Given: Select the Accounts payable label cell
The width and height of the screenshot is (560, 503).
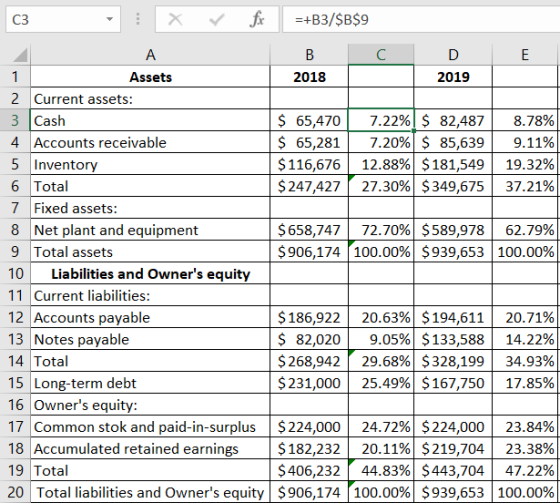Looking at the screenshot, I should coord(150,317).
